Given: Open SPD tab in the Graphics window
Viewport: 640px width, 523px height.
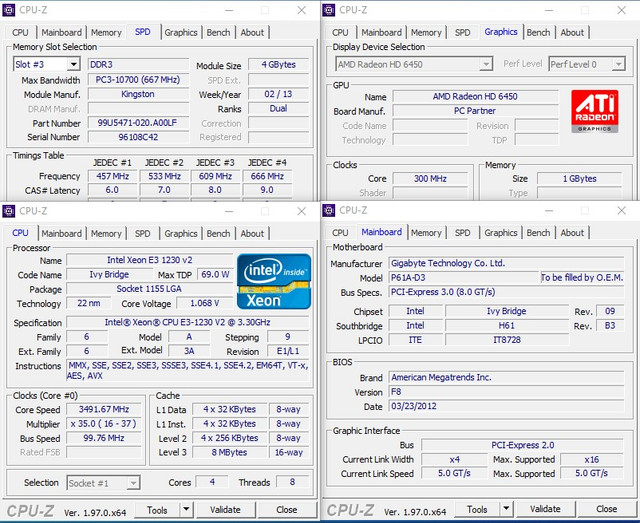Looking at the screenshot, I should pos(462,32).
